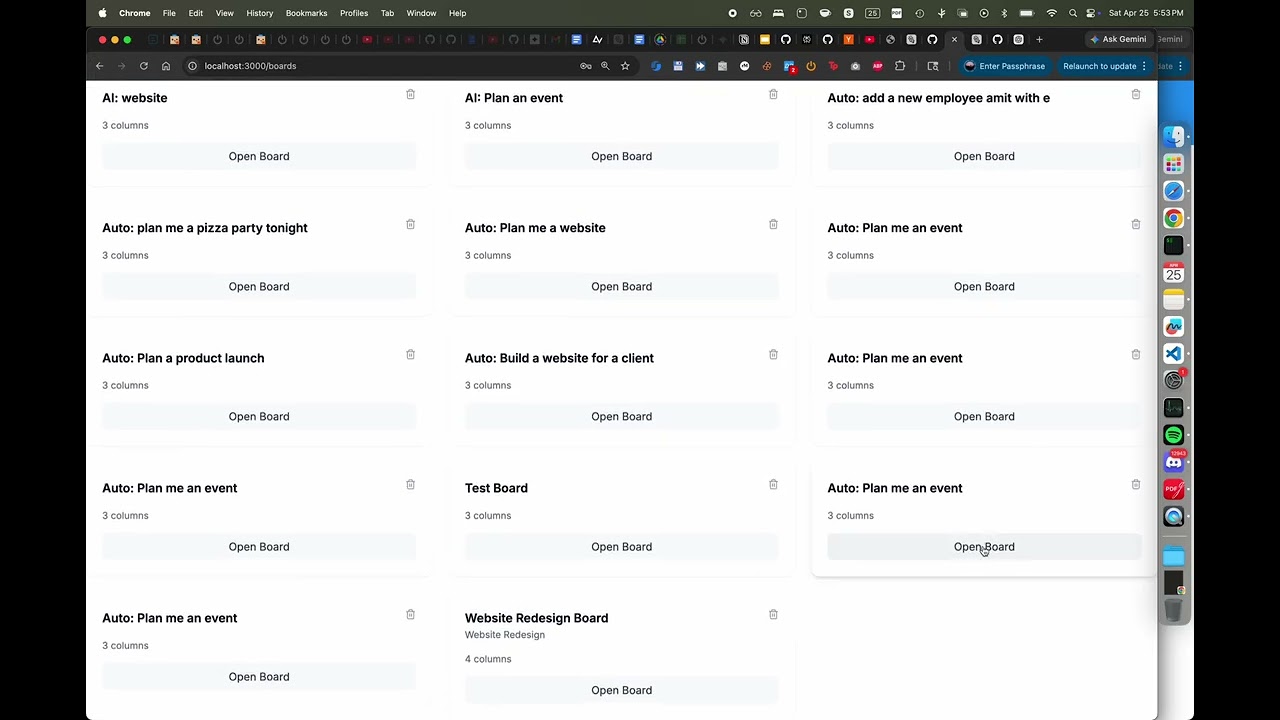Click the 'Test Board' title

pos(496,488)
